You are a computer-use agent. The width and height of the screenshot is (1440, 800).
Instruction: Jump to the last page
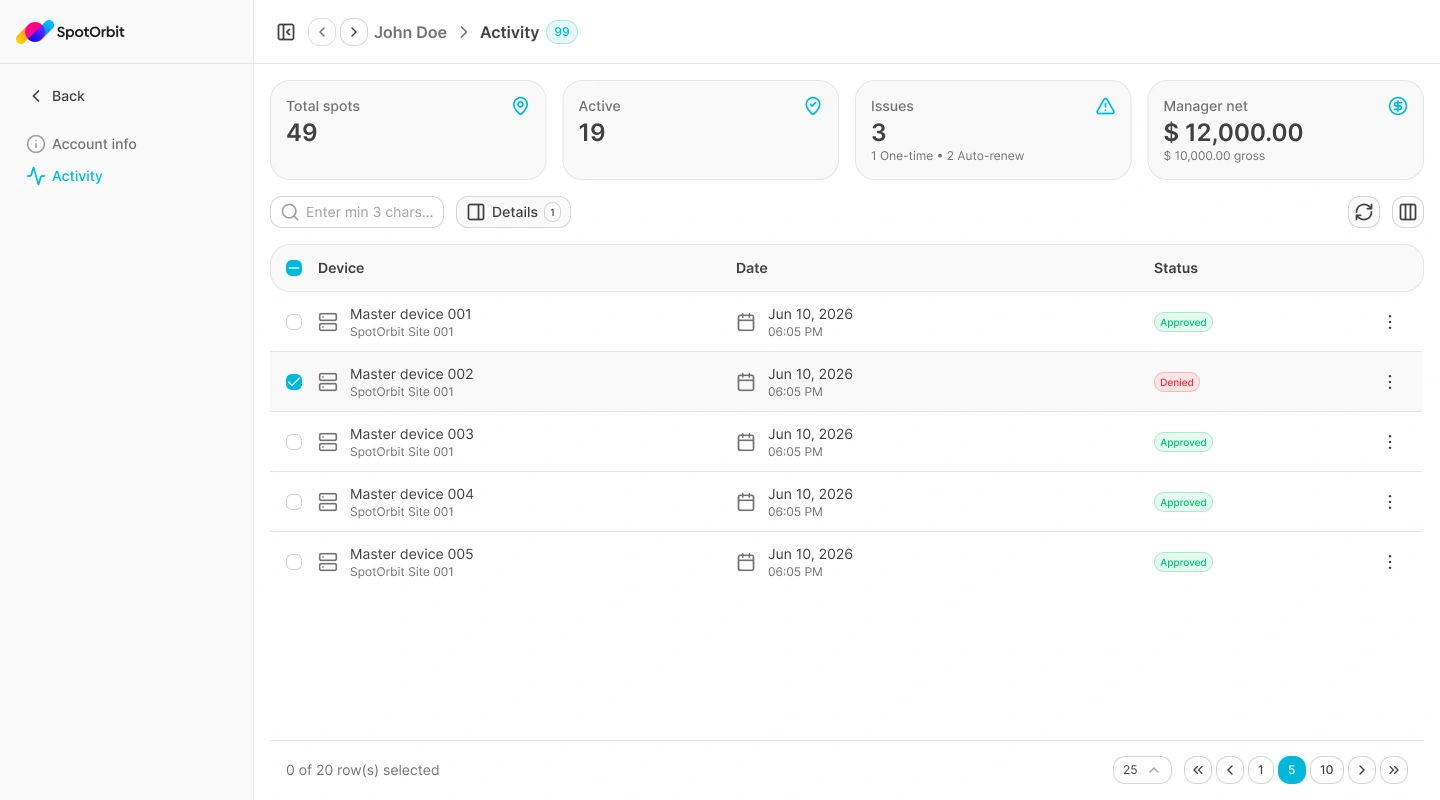click(x=1394, y=770)
